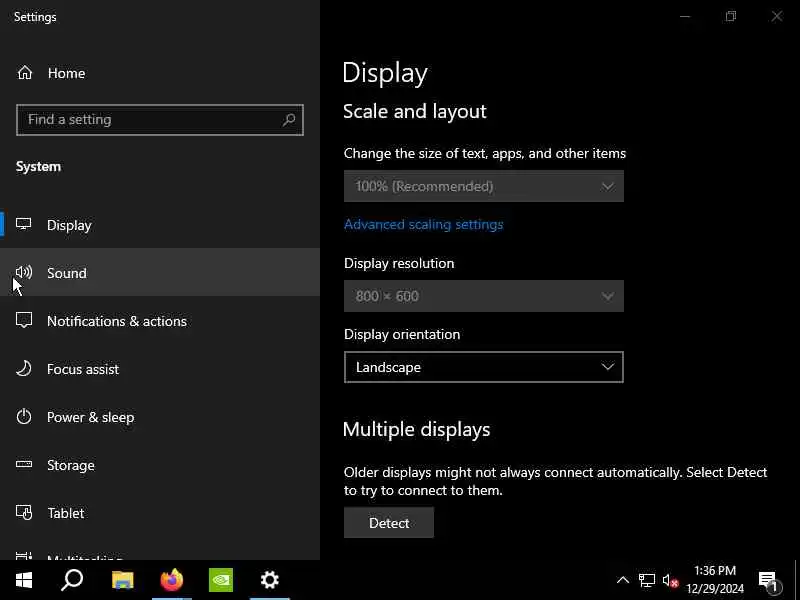Open Power & sleep settings
This screenshot has height=600, width=800.
tap(160, 416)
